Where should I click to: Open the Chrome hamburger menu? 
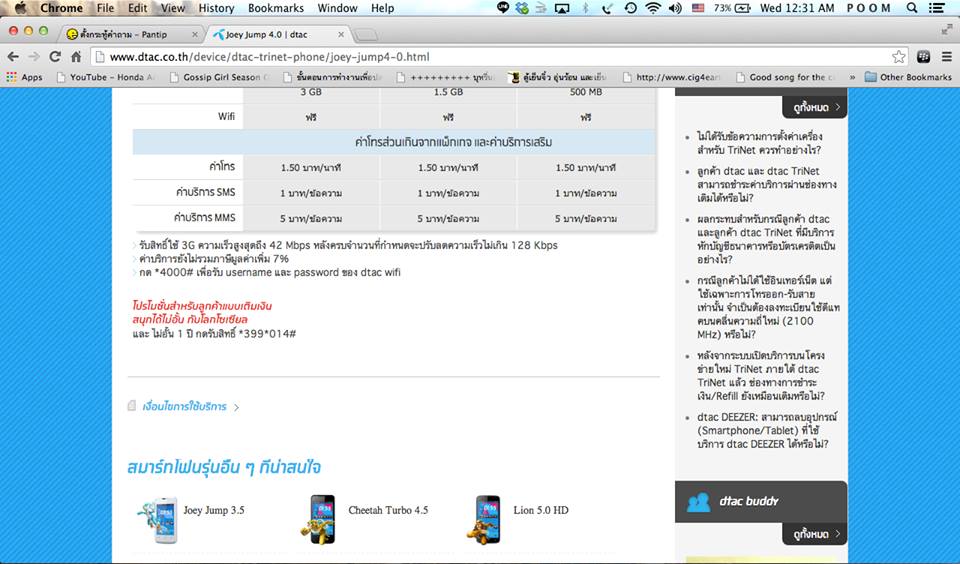click(x=947, y=57)
